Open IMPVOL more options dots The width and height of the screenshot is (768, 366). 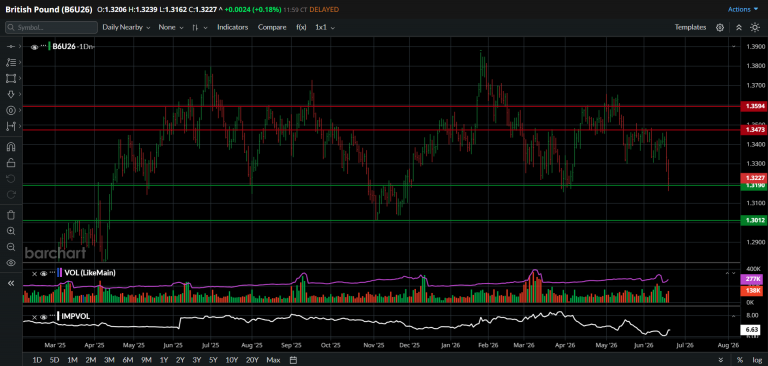52,316
